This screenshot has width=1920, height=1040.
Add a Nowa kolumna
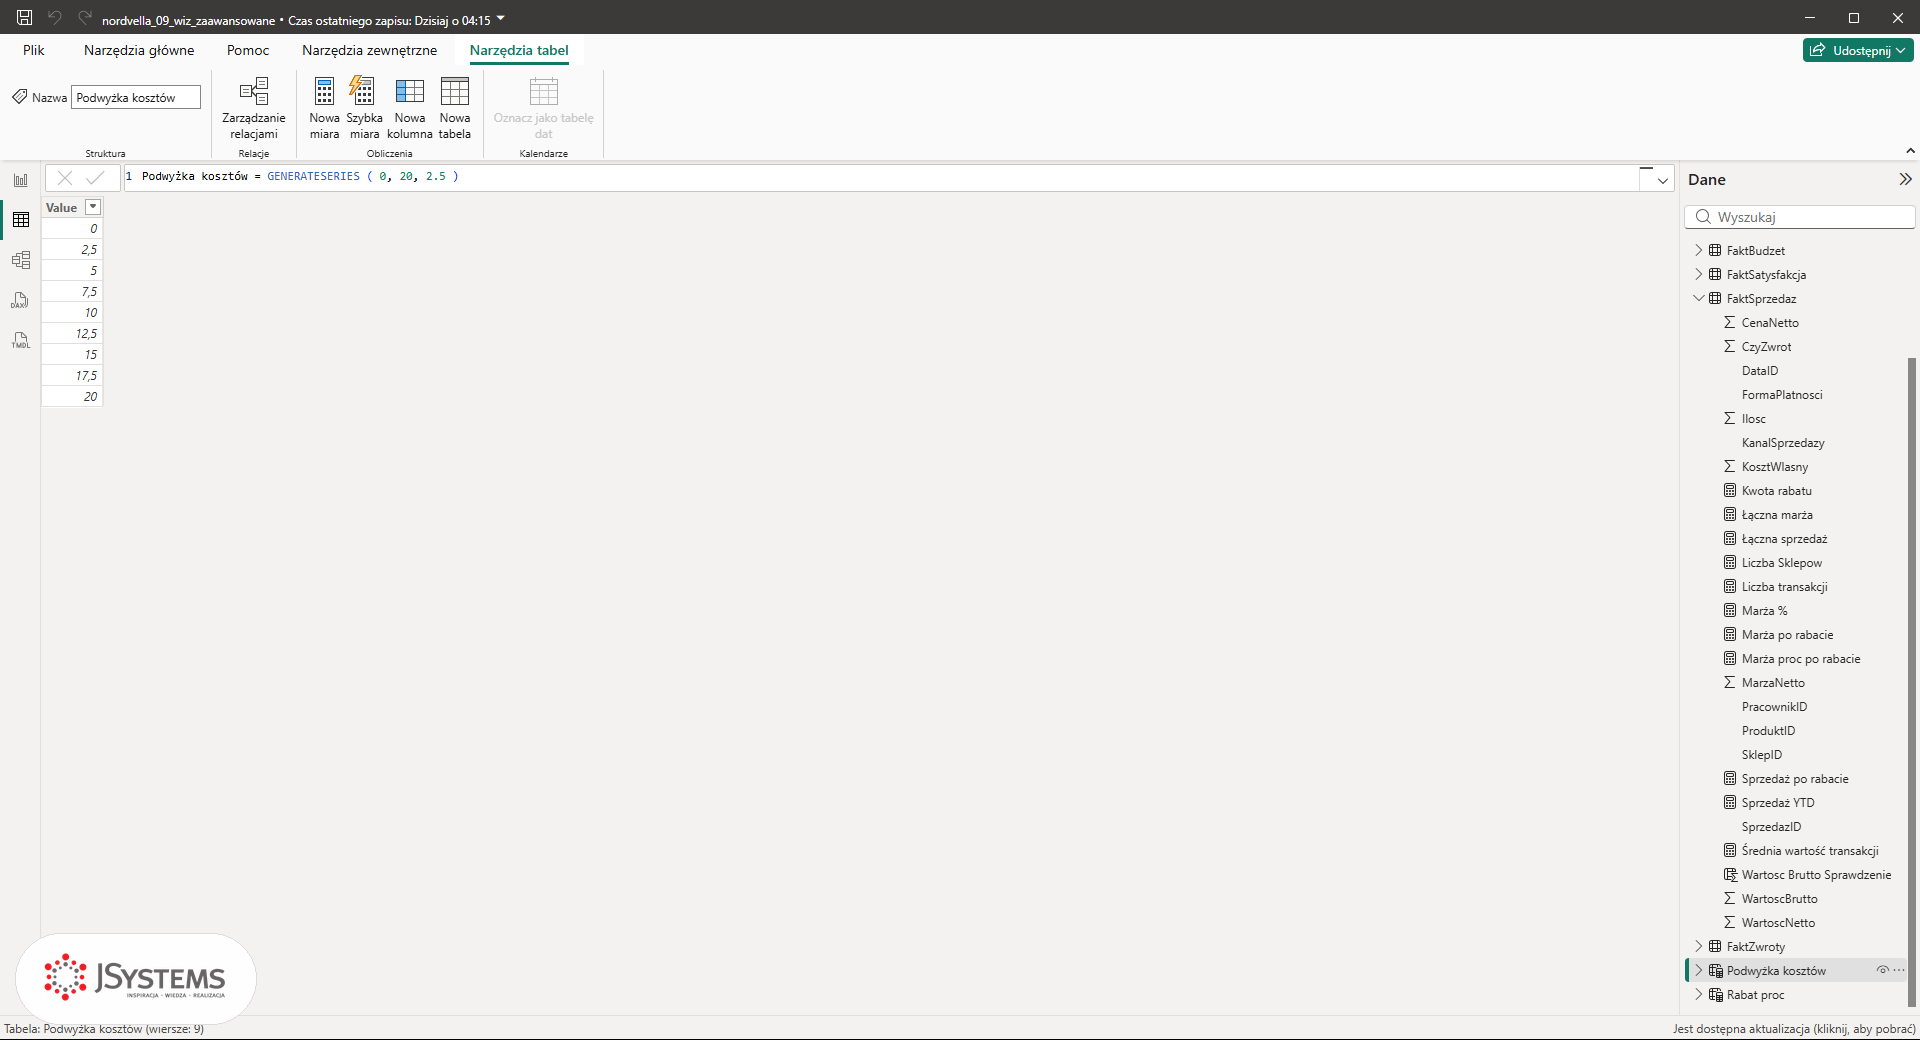tap(410, 108)
